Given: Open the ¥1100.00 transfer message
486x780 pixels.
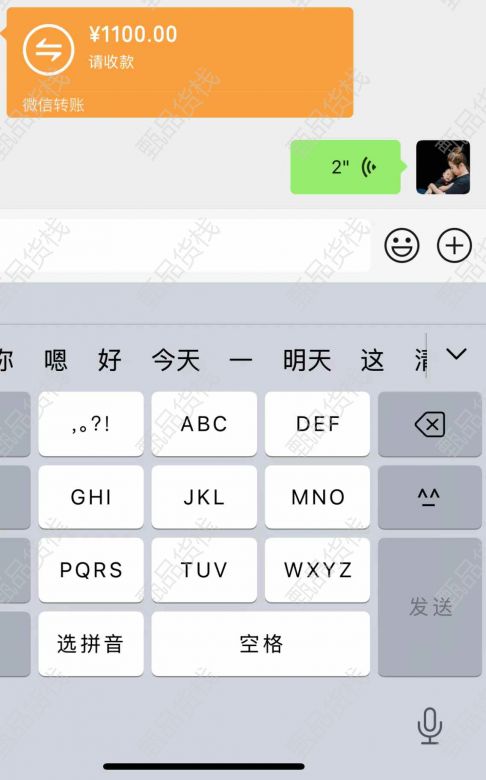Looking at the screenshot, I should pyautogui.click(x=180, y=63).
